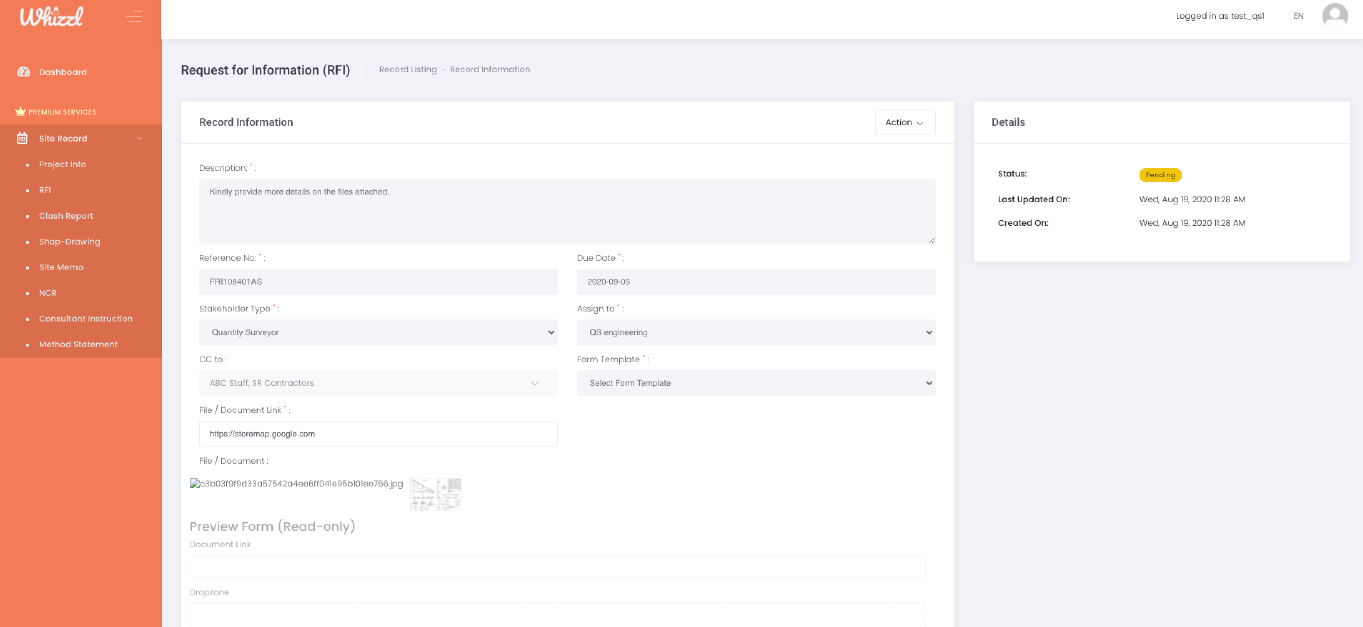Toggle the sidebar hamburger menu icon
The width and height of the screenshot is (1363, 627).
[x=134, y=17]
